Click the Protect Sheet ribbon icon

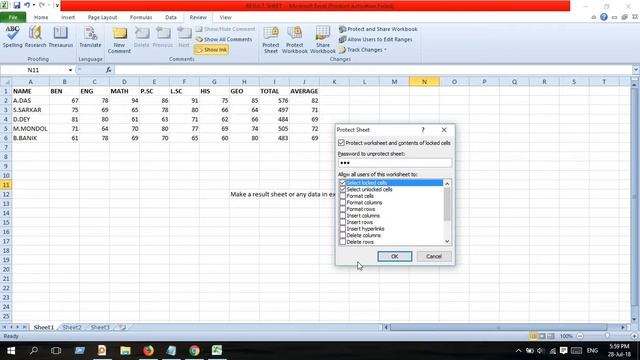271,40
